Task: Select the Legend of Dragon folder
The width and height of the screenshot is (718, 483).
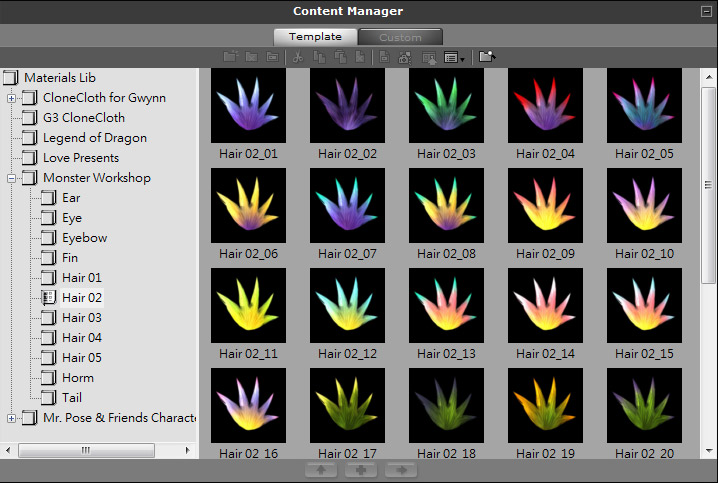Action: click(94, 138)
